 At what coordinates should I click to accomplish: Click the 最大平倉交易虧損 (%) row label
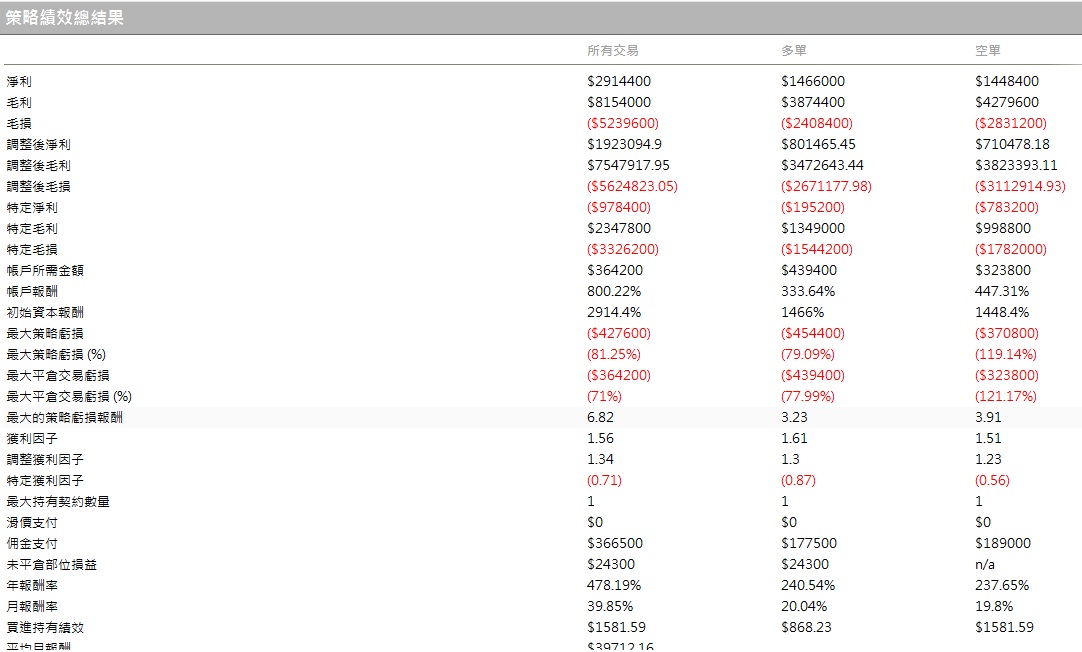(x=69, y=397)
